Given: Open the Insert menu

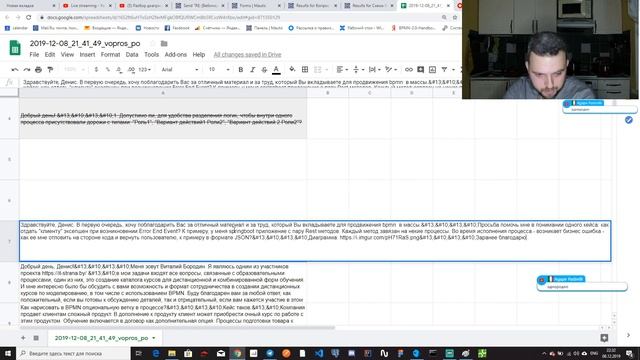Looking at the screenshot, I should tap(87, 55).
